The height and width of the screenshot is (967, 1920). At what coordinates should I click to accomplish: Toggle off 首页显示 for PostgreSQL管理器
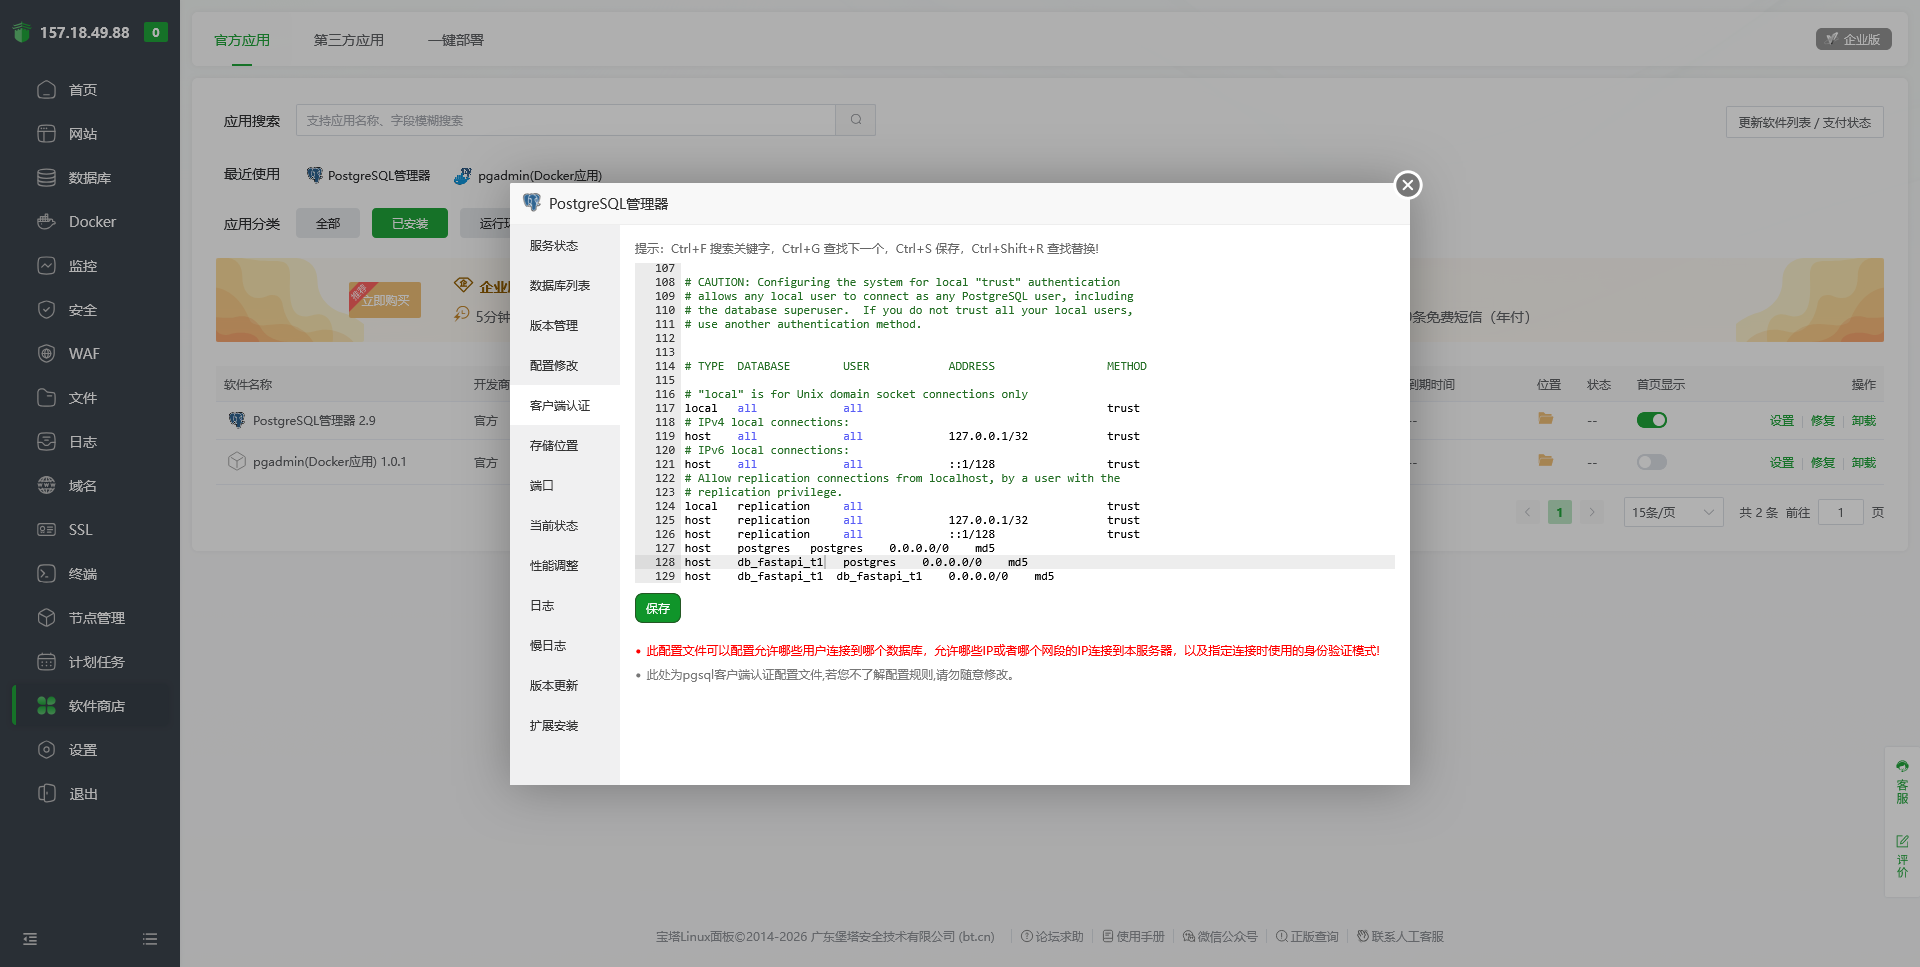1652,420
